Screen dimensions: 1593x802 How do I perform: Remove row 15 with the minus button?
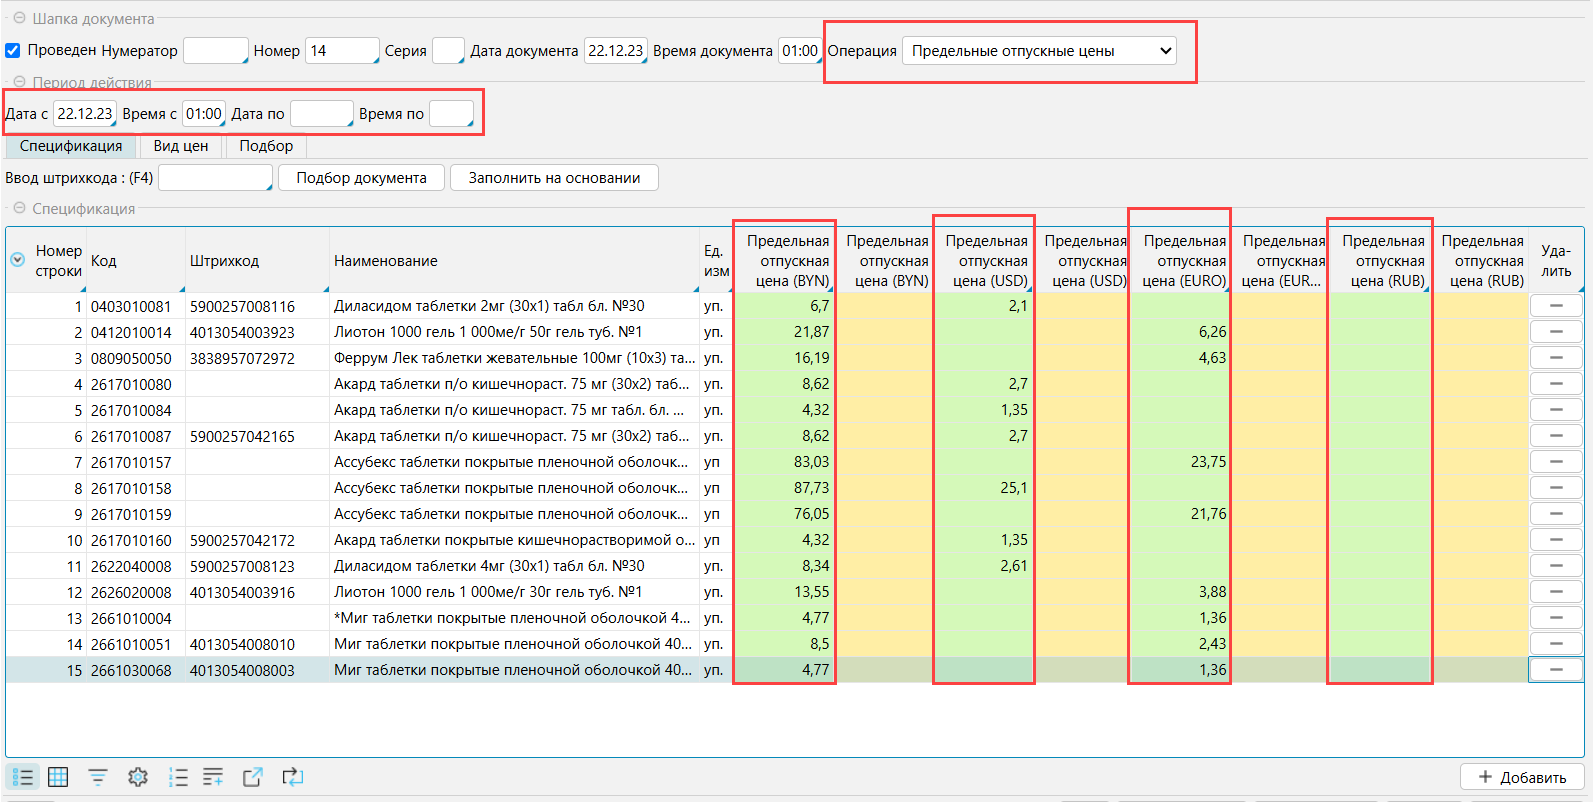point(1555,670)
